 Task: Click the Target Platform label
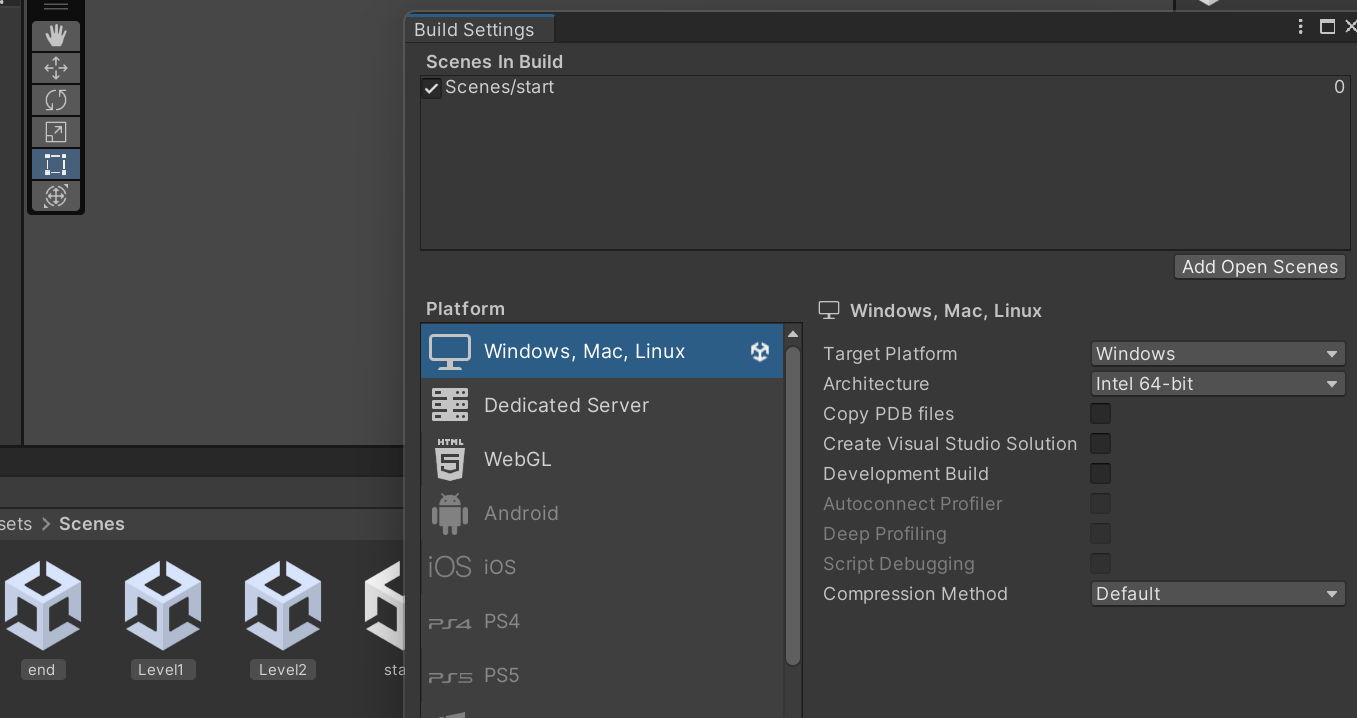point(890,354)
